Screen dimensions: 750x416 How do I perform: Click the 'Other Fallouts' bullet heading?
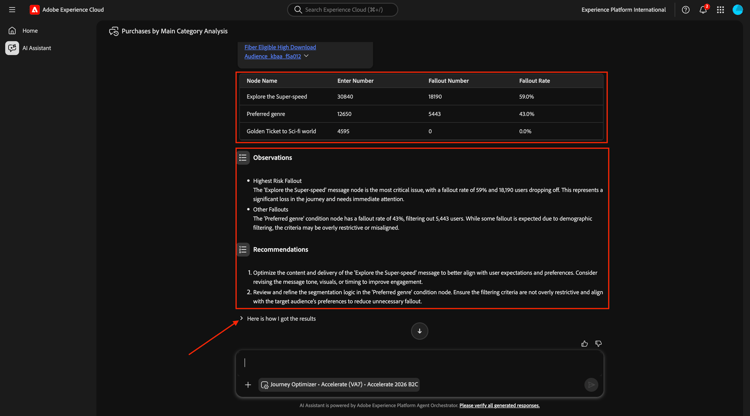[270, 209]
